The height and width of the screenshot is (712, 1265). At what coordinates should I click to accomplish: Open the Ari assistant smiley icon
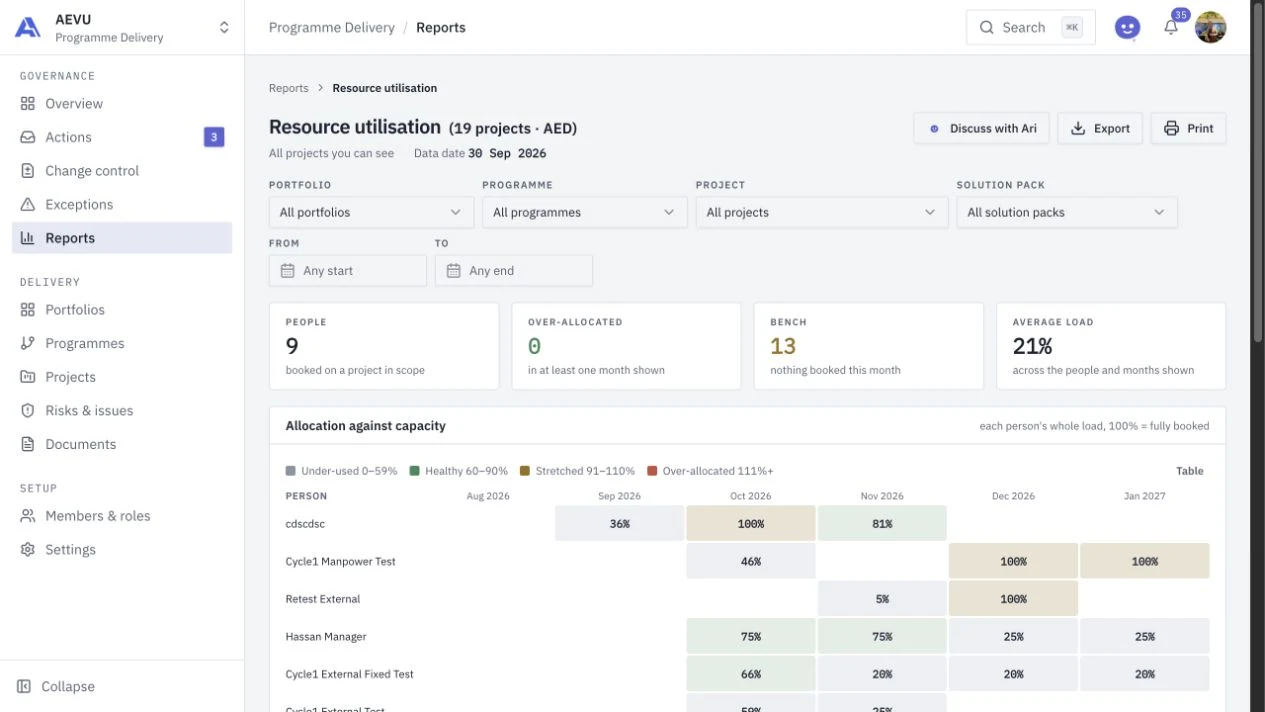(1128, 28)
